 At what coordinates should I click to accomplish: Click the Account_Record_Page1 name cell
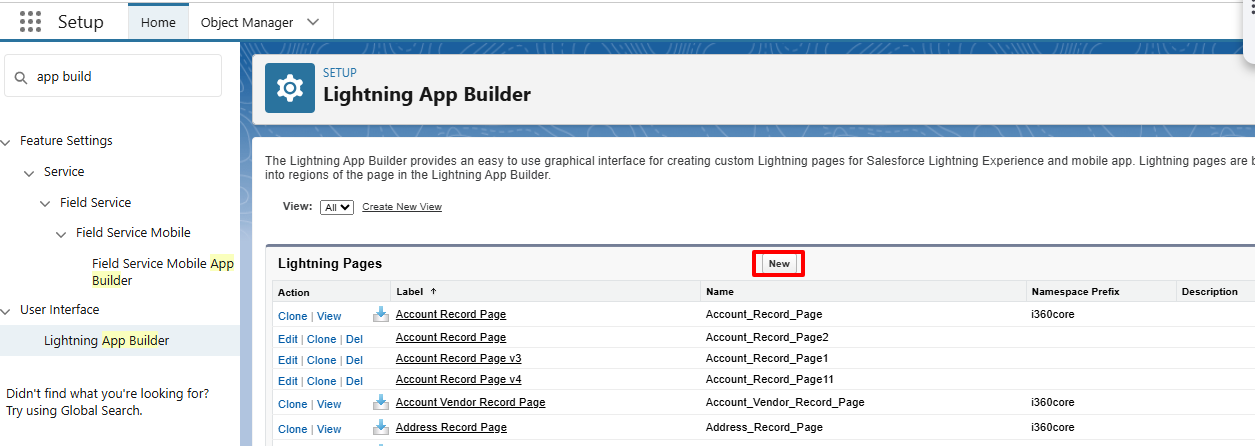[x=767, y=358]
